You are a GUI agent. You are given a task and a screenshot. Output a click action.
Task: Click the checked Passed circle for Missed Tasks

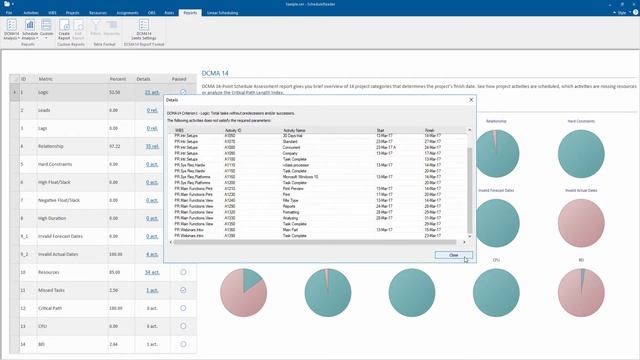click(x=183, y=290)
